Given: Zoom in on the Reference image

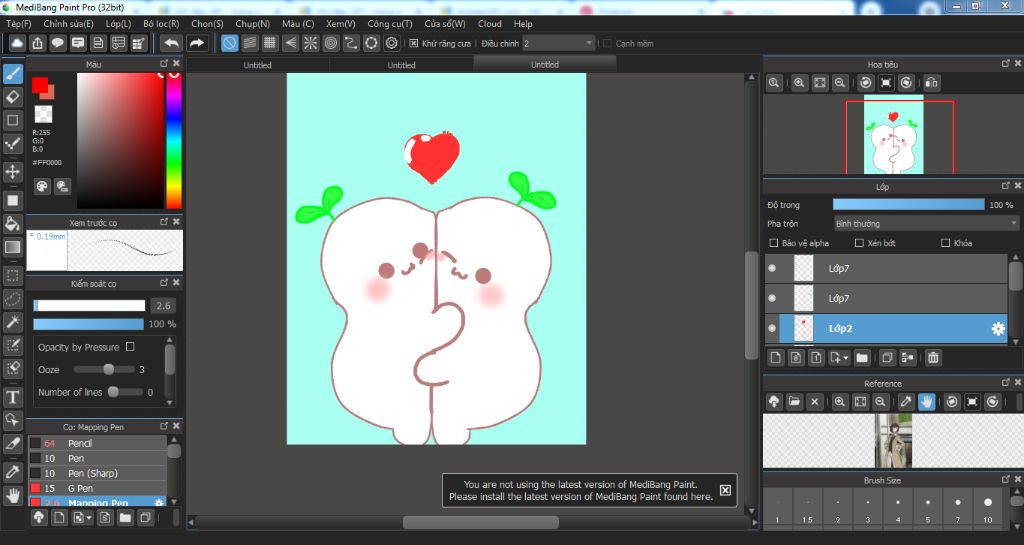Looking at the screenshot, I should [x=840, y=401].
